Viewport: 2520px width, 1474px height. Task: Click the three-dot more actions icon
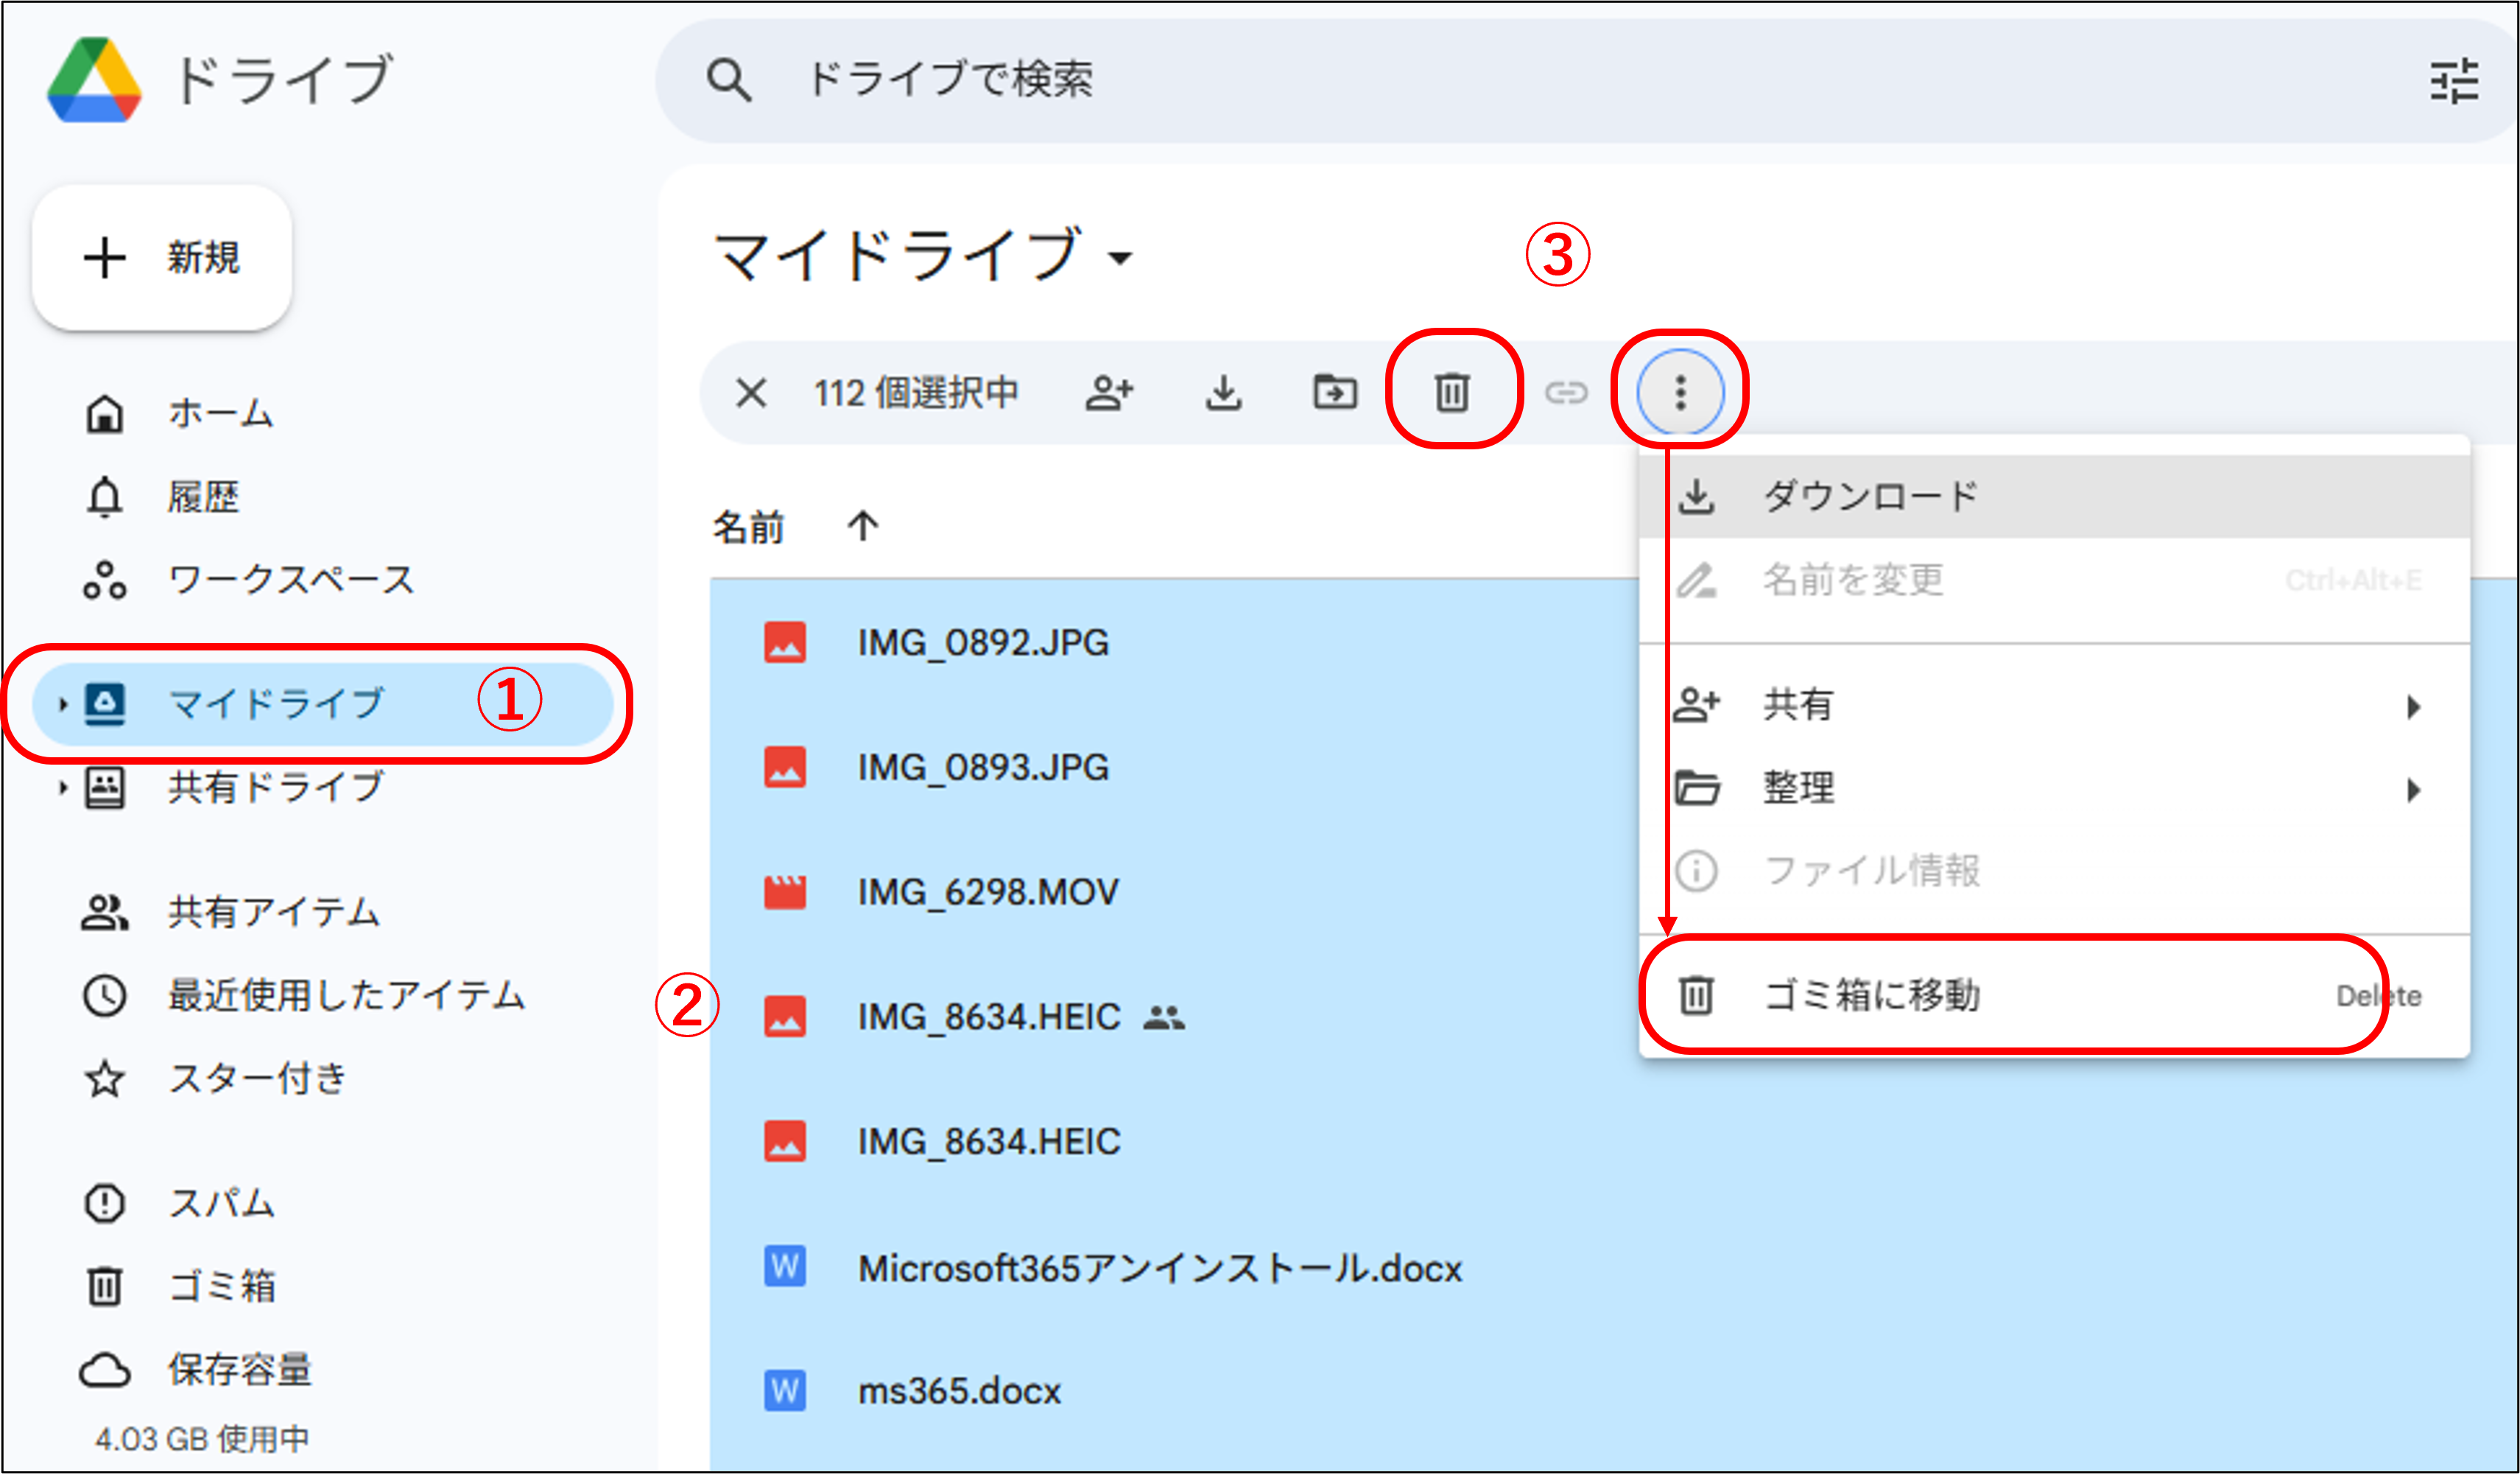coord(1680,392)
